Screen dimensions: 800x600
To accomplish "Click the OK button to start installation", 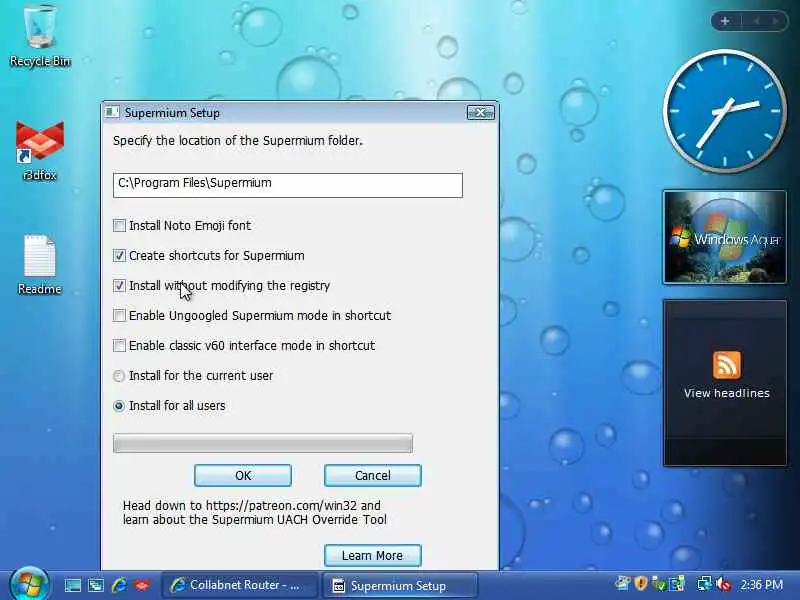I will point(243,476).
